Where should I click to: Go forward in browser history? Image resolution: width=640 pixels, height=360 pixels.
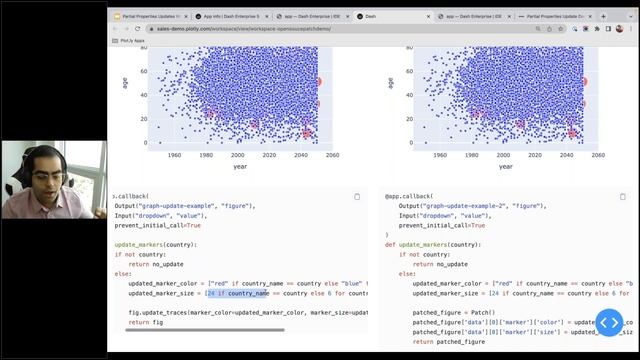(x=127, y=29)
